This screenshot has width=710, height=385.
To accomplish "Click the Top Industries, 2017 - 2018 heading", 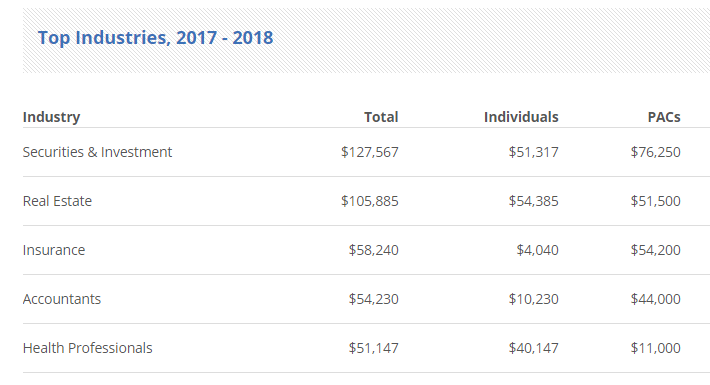I will tap(155, 38).
